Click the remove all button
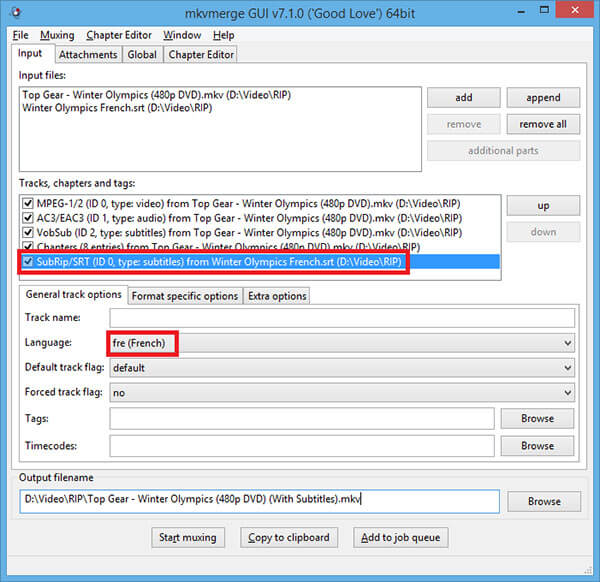 click(x=543, y=124)
